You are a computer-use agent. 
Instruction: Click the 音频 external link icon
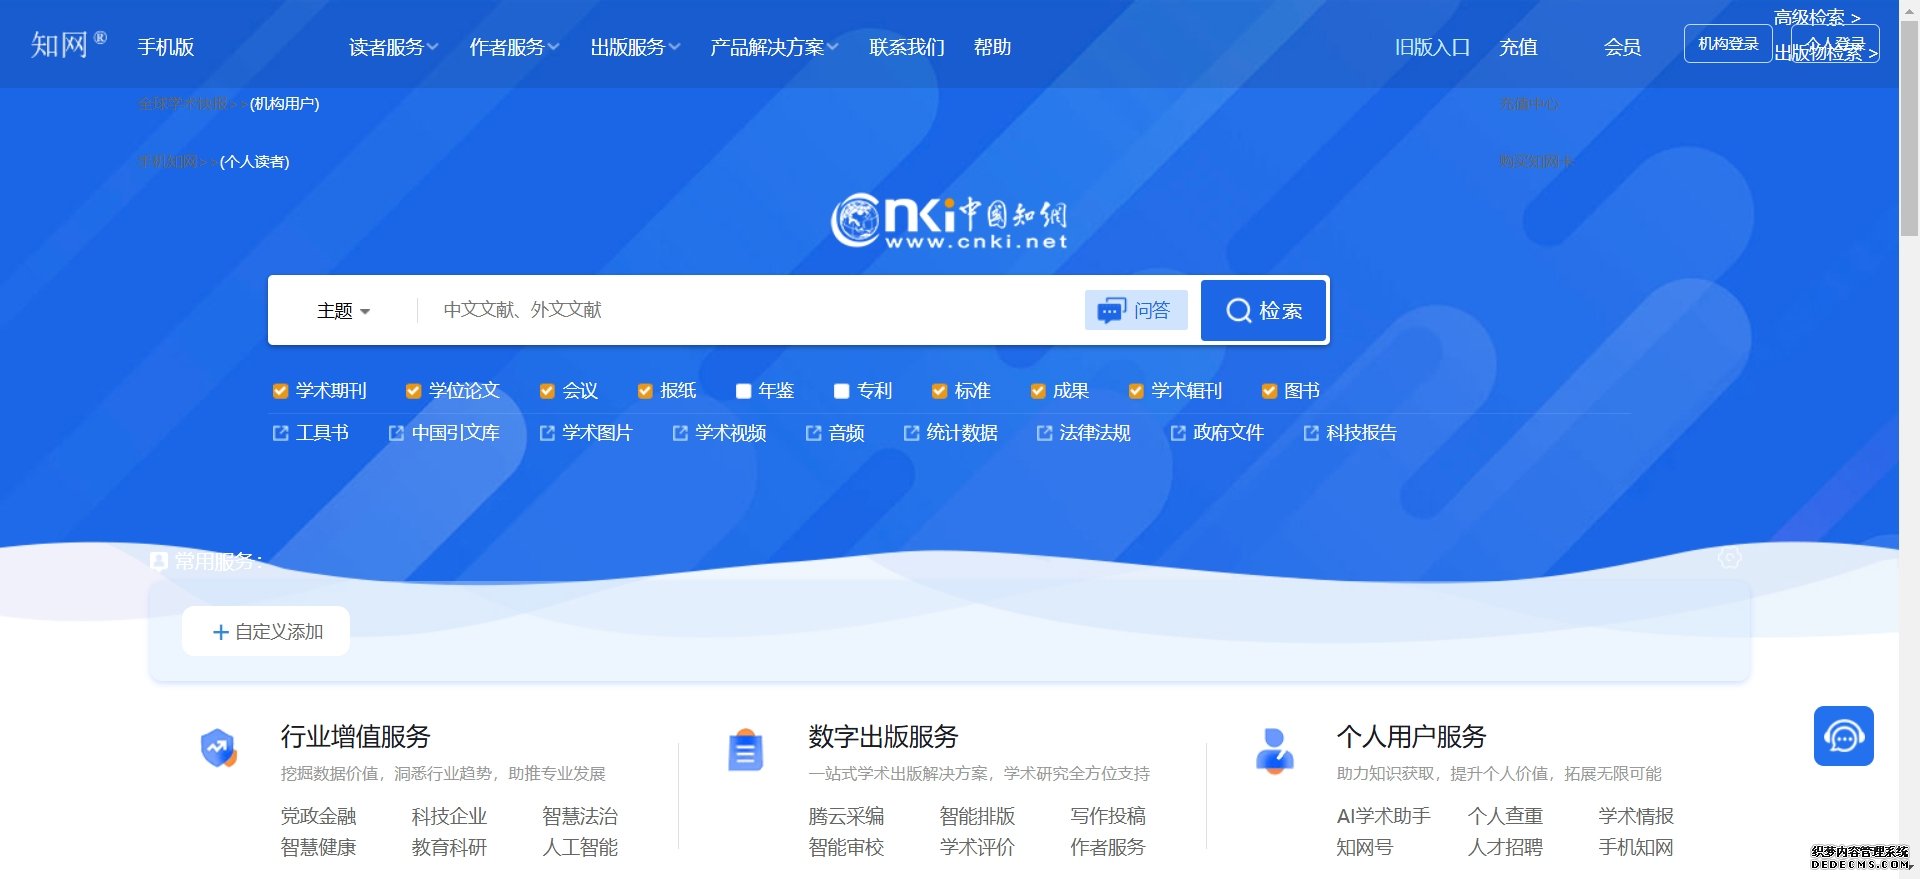pos(814,433)
